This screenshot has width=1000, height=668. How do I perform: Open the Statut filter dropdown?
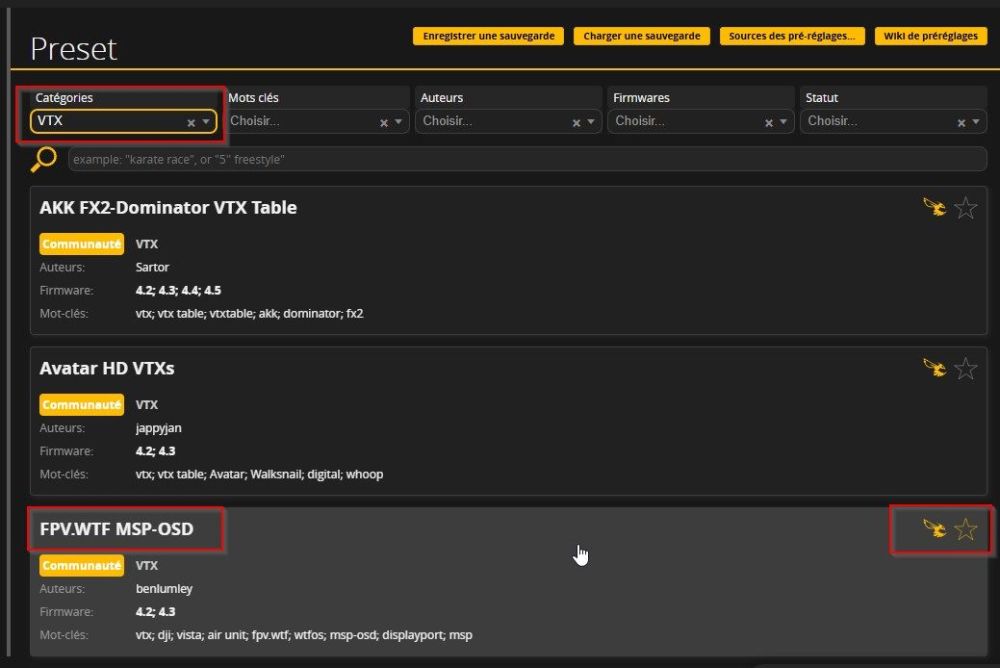[882, 121]
